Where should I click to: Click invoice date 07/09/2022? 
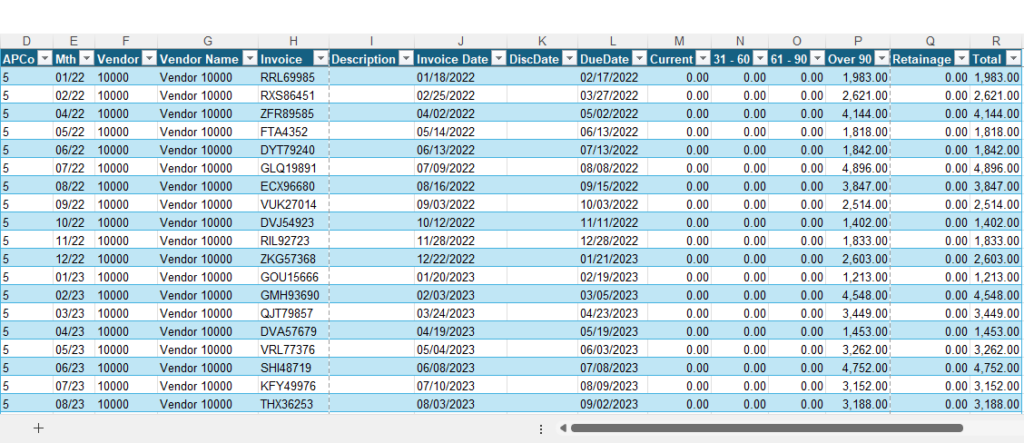click(460, 168)
